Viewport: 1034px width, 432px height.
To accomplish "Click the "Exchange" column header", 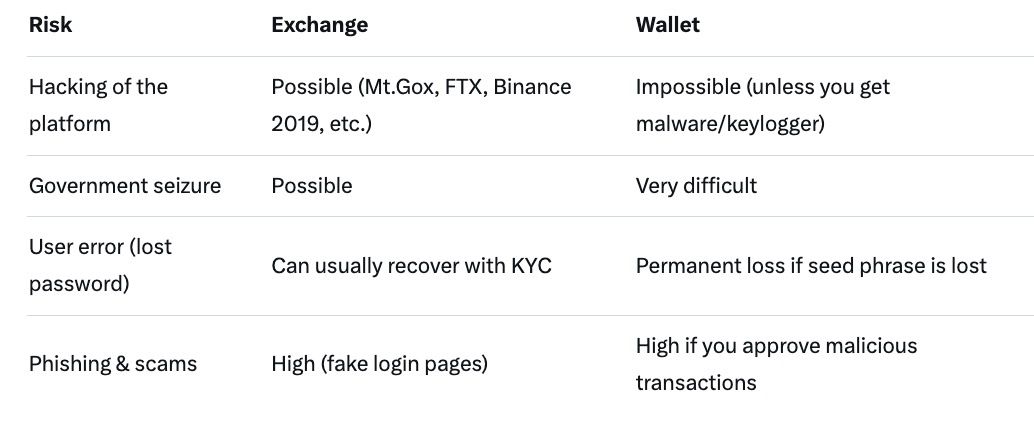I will tap(319, 25).
